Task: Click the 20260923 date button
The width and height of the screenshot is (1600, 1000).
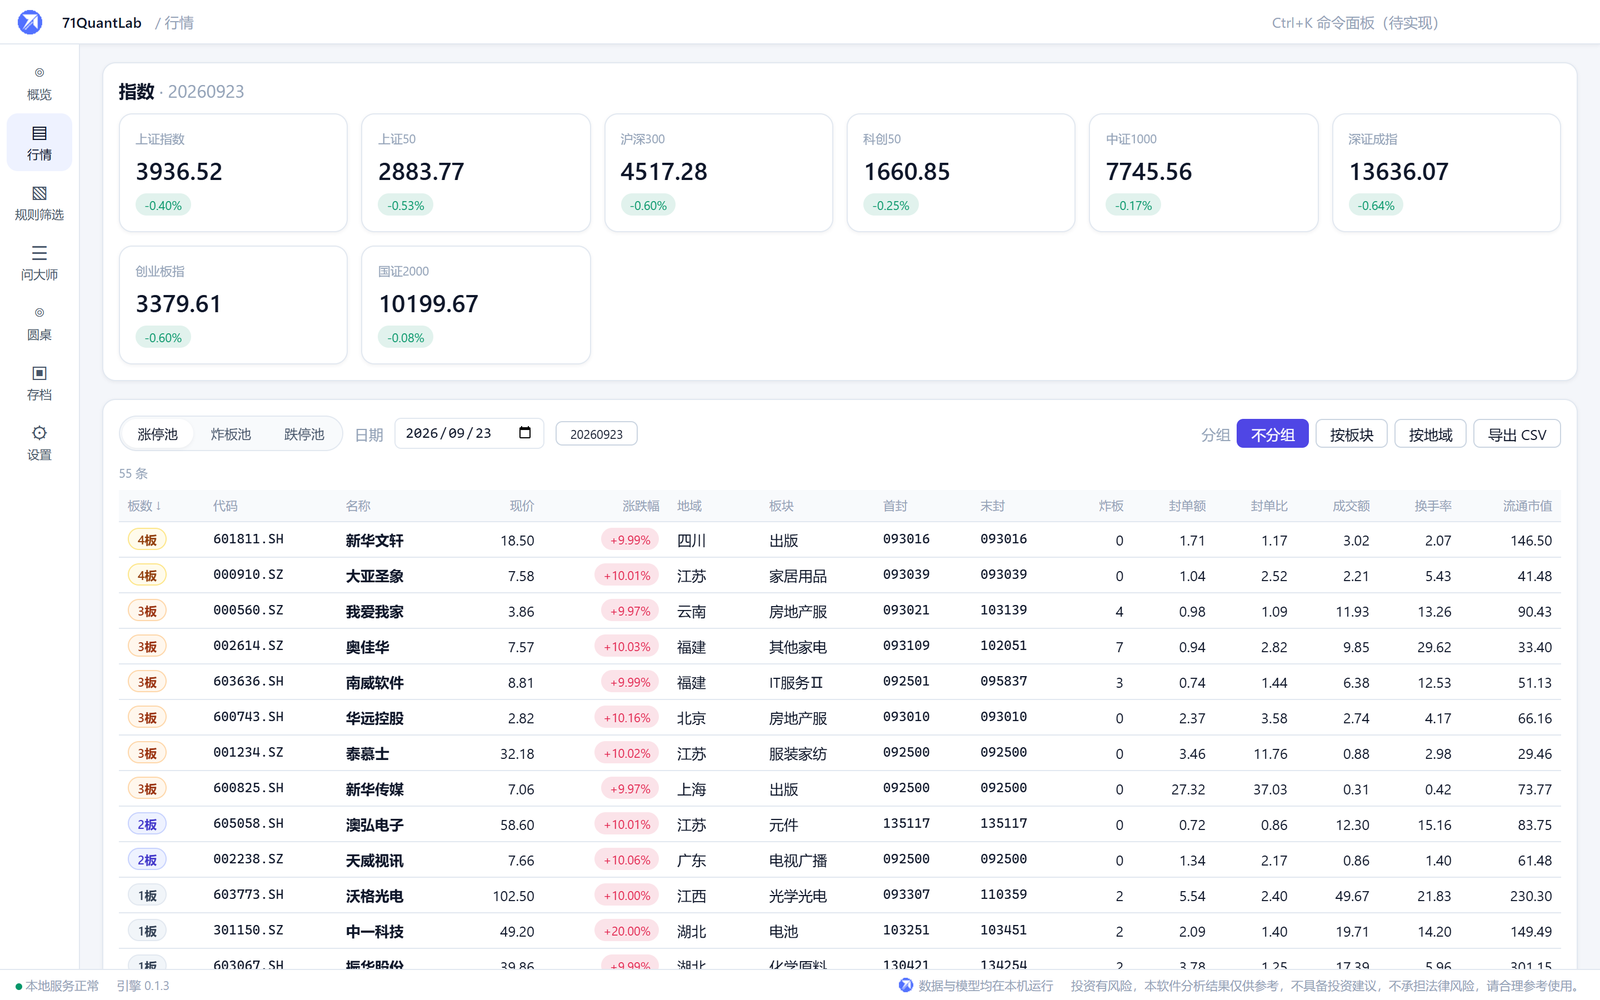Action: (x=596, y=434)
